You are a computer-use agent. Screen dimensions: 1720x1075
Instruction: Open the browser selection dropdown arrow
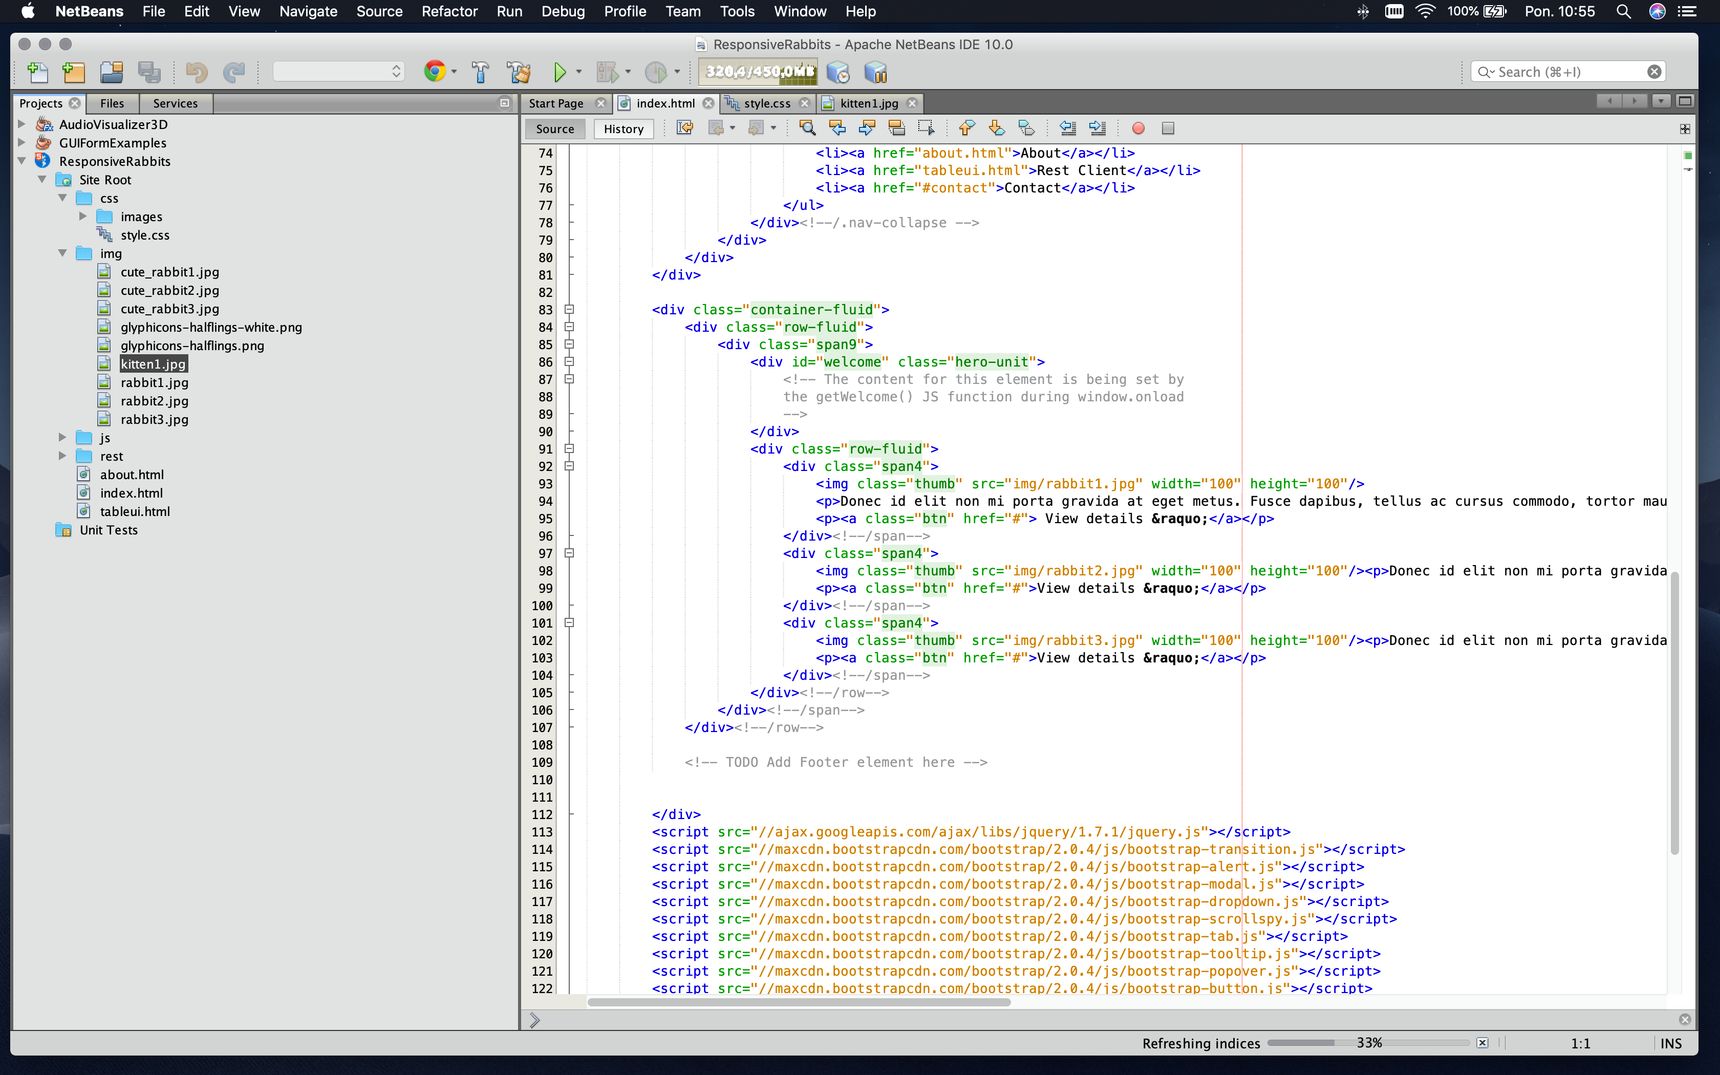point(453,72)
